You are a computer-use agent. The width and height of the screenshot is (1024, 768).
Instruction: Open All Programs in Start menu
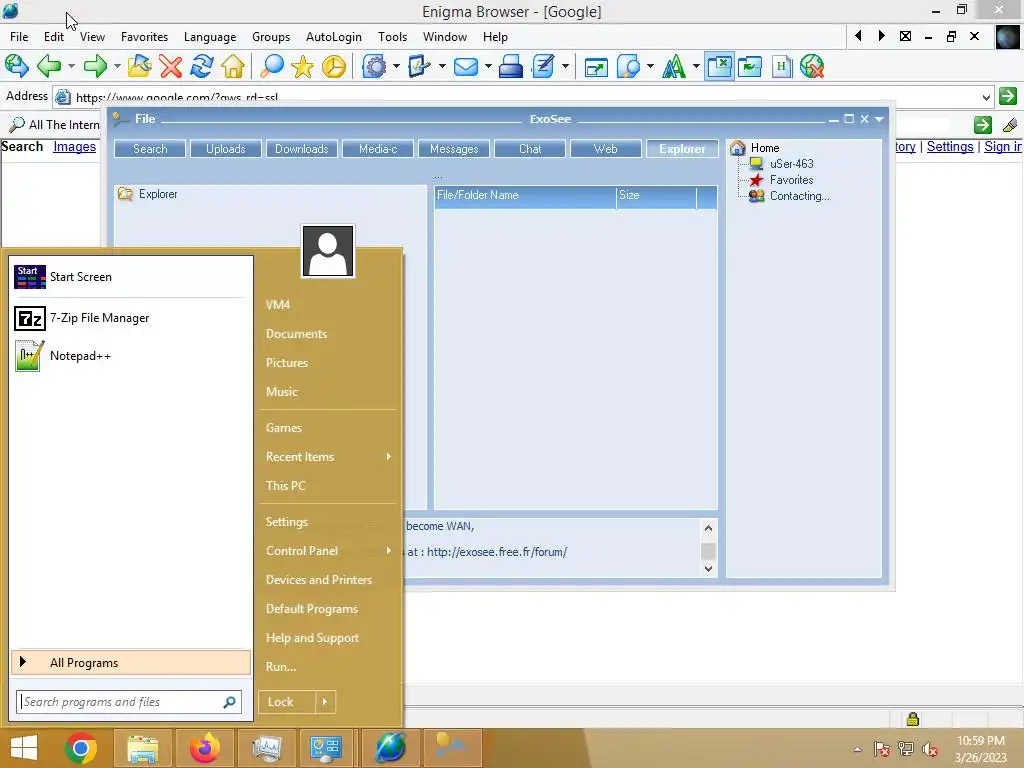point(131,662)
